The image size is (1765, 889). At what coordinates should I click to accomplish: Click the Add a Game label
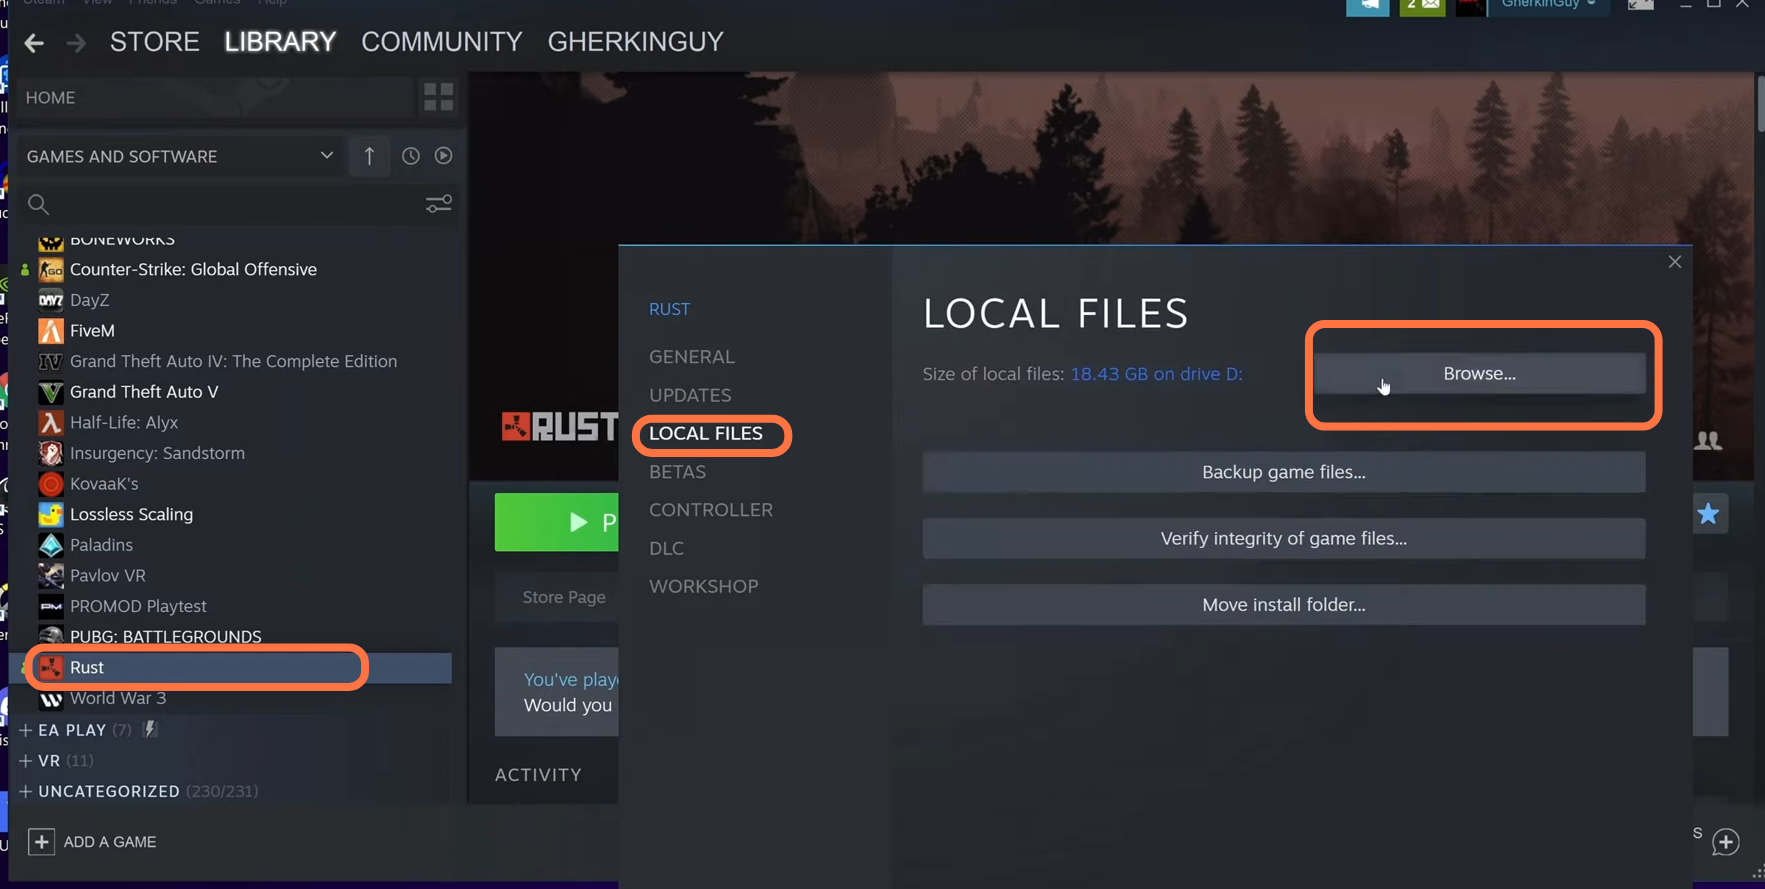tap(110, 842)
